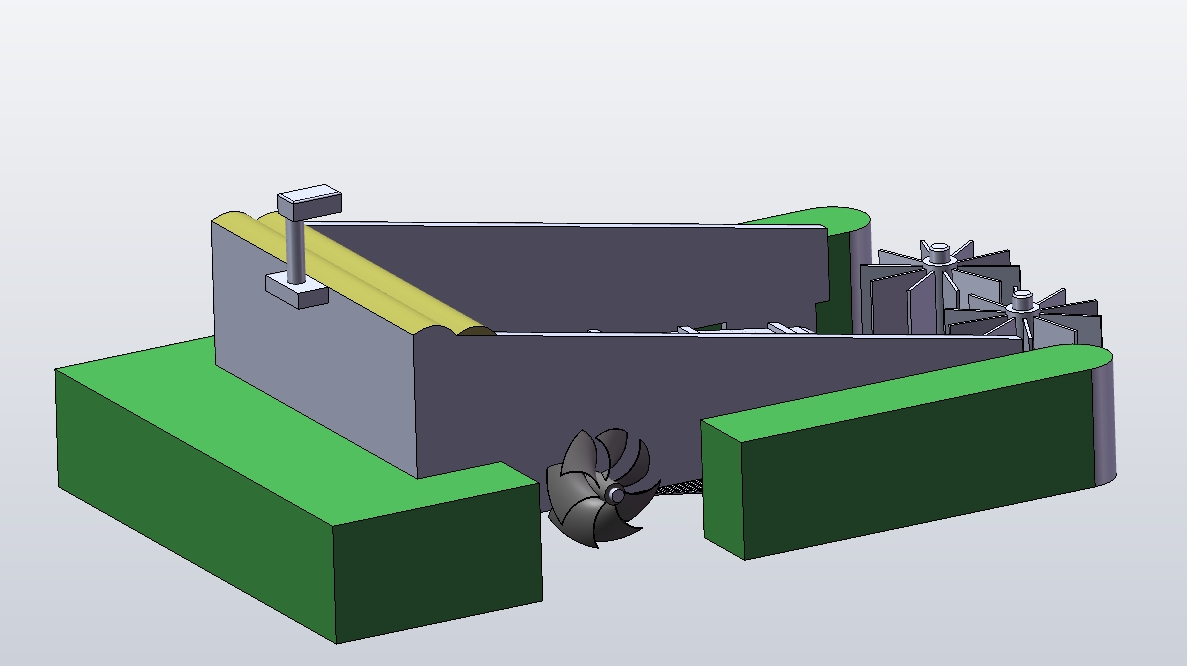Select the lower bracket block under the post
Screen dimensions: 1187x666
tap(297, 291)
